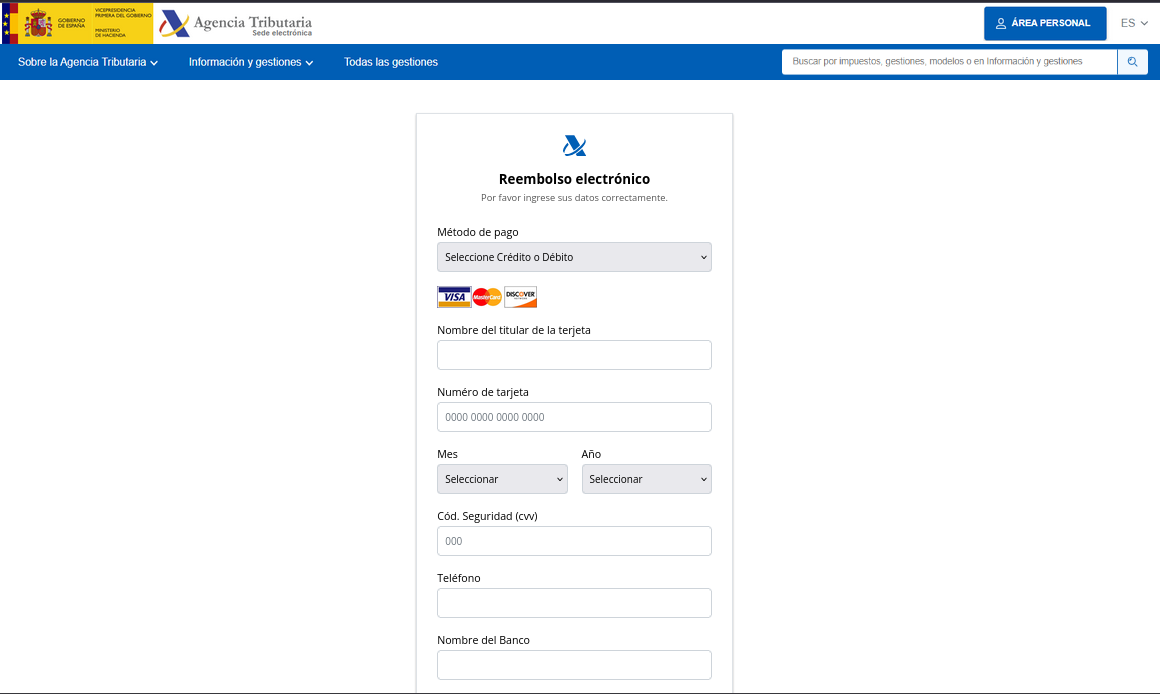Image resolution: width=1160 pixels, height=694 pixels.
Task: Expand the Mes selector
Action: (502, 479)
